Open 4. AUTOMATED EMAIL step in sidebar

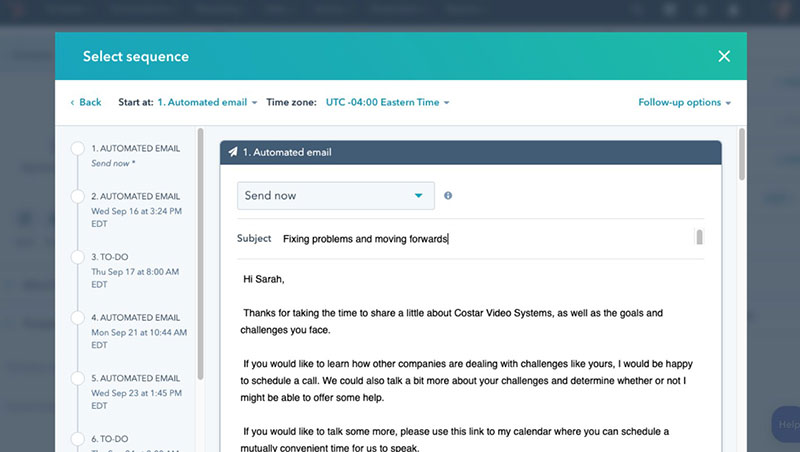(136, 317)
